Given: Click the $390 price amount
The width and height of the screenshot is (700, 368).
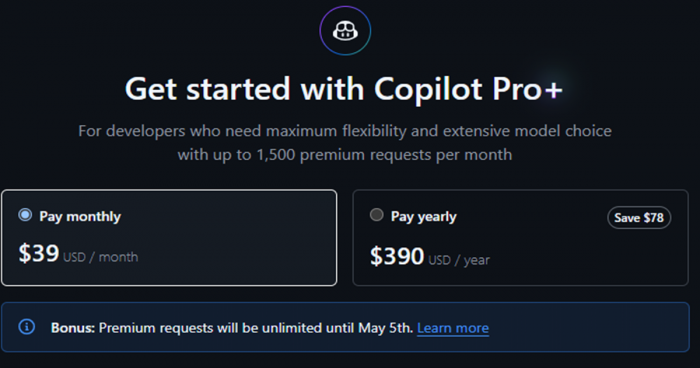Looking at the screenshot, I should [x=397, y=256].
